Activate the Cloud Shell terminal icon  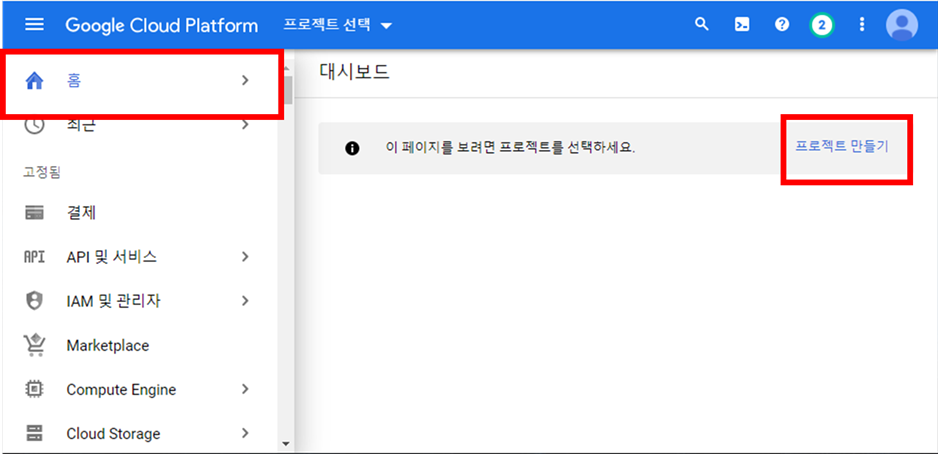(x=742, y=25)
